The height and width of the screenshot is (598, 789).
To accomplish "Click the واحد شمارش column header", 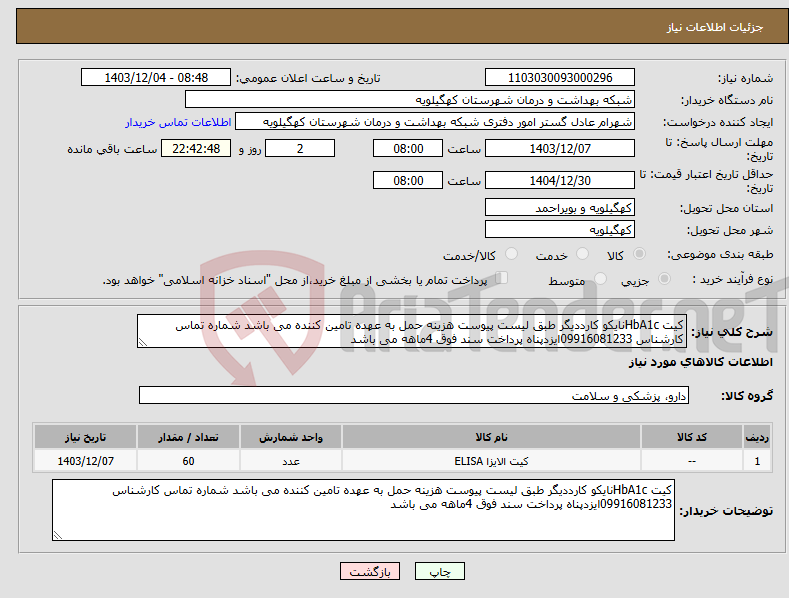I will [x=291, y=437].
